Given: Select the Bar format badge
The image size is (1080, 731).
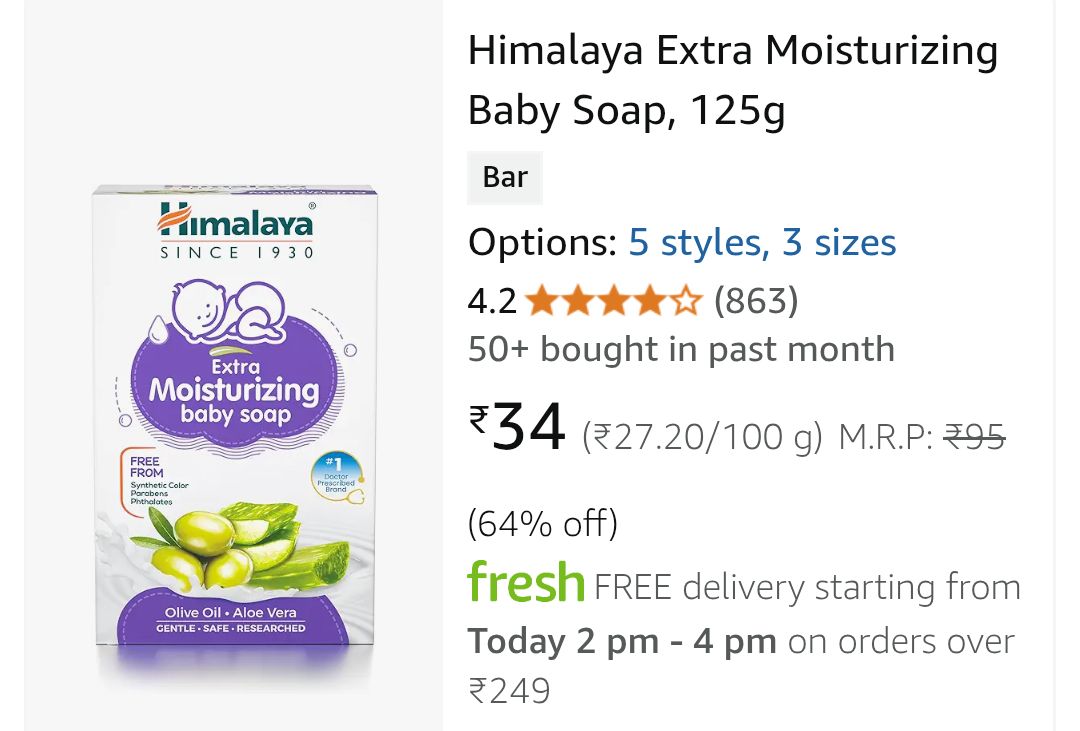Looking at the screenshot, I should click(x=505, y=178).
